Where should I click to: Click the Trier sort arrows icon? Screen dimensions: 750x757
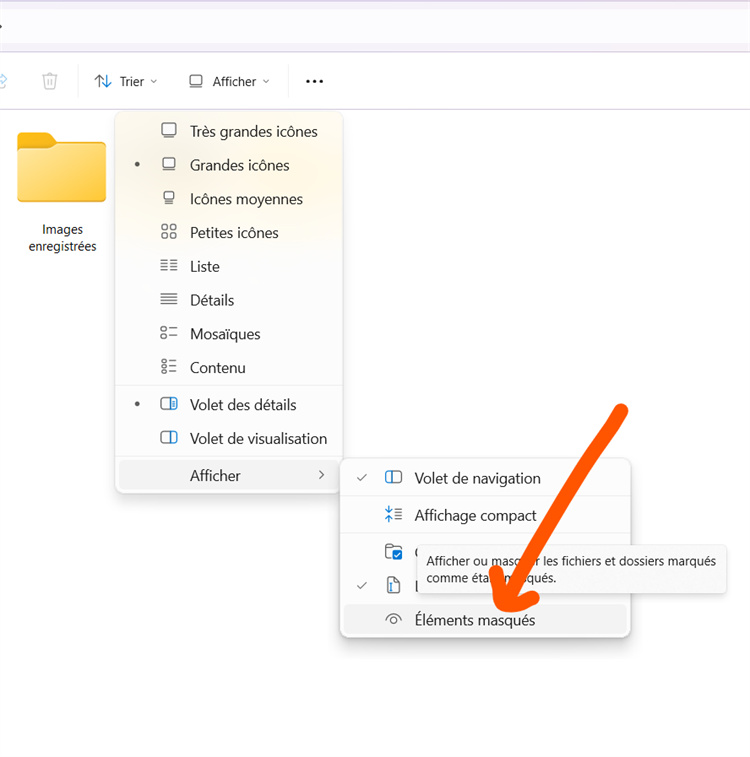tap(103, 81)
